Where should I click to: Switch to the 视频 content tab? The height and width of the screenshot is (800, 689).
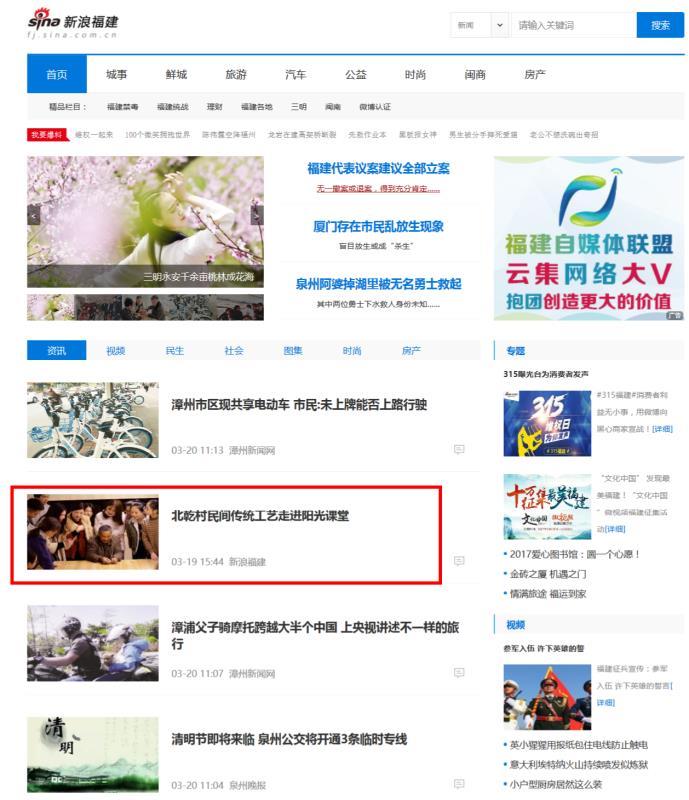(x=116, y=351)
